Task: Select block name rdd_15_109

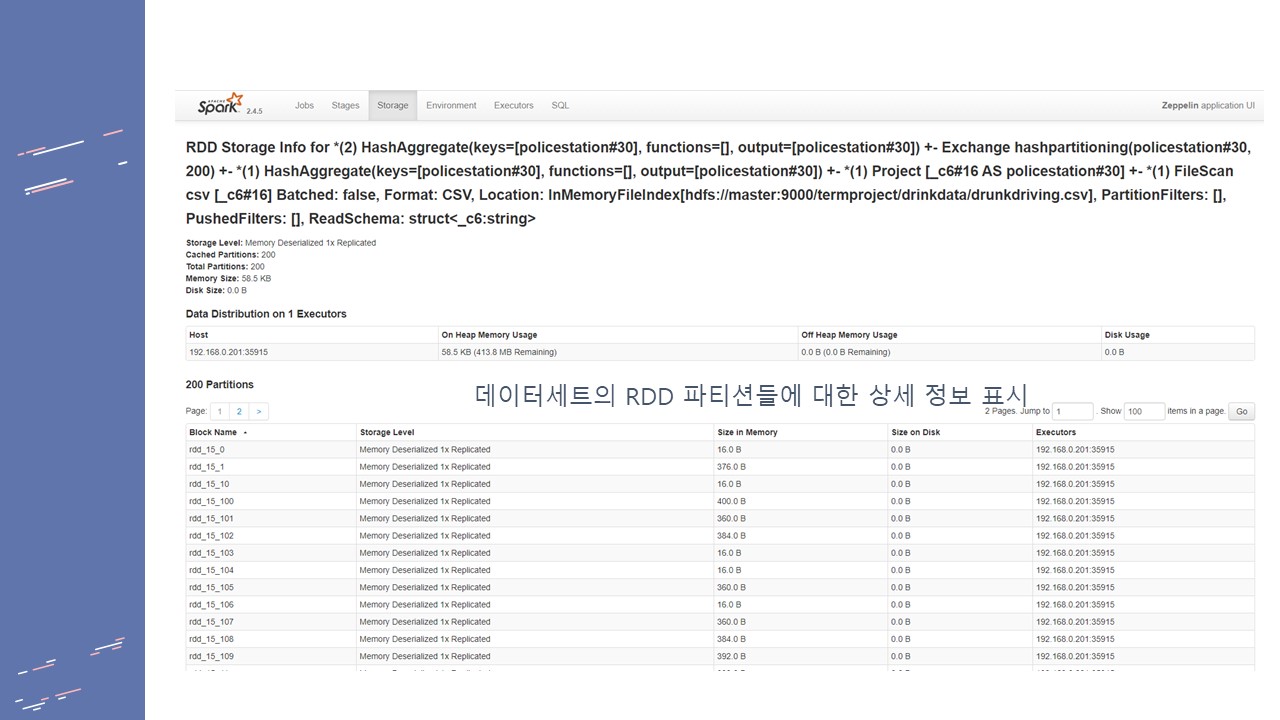Action: point(211,656)
